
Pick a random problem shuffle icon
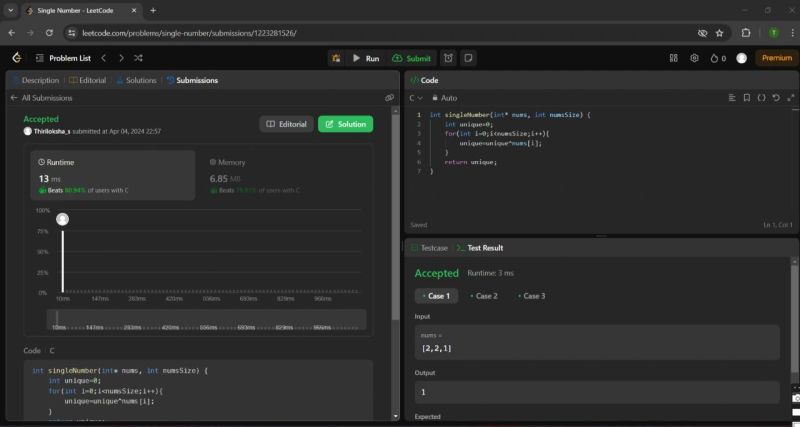pyautogui.click(x=138, y=58)
